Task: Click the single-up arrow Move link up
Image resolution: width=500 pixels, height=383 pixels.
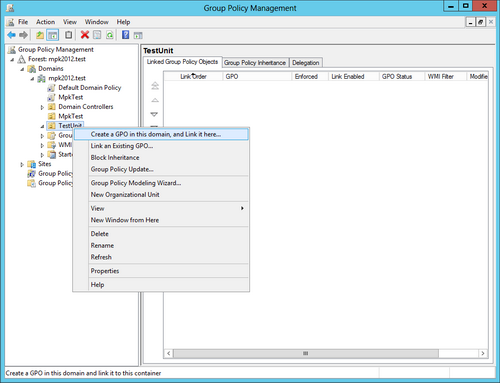Action: 155,100
